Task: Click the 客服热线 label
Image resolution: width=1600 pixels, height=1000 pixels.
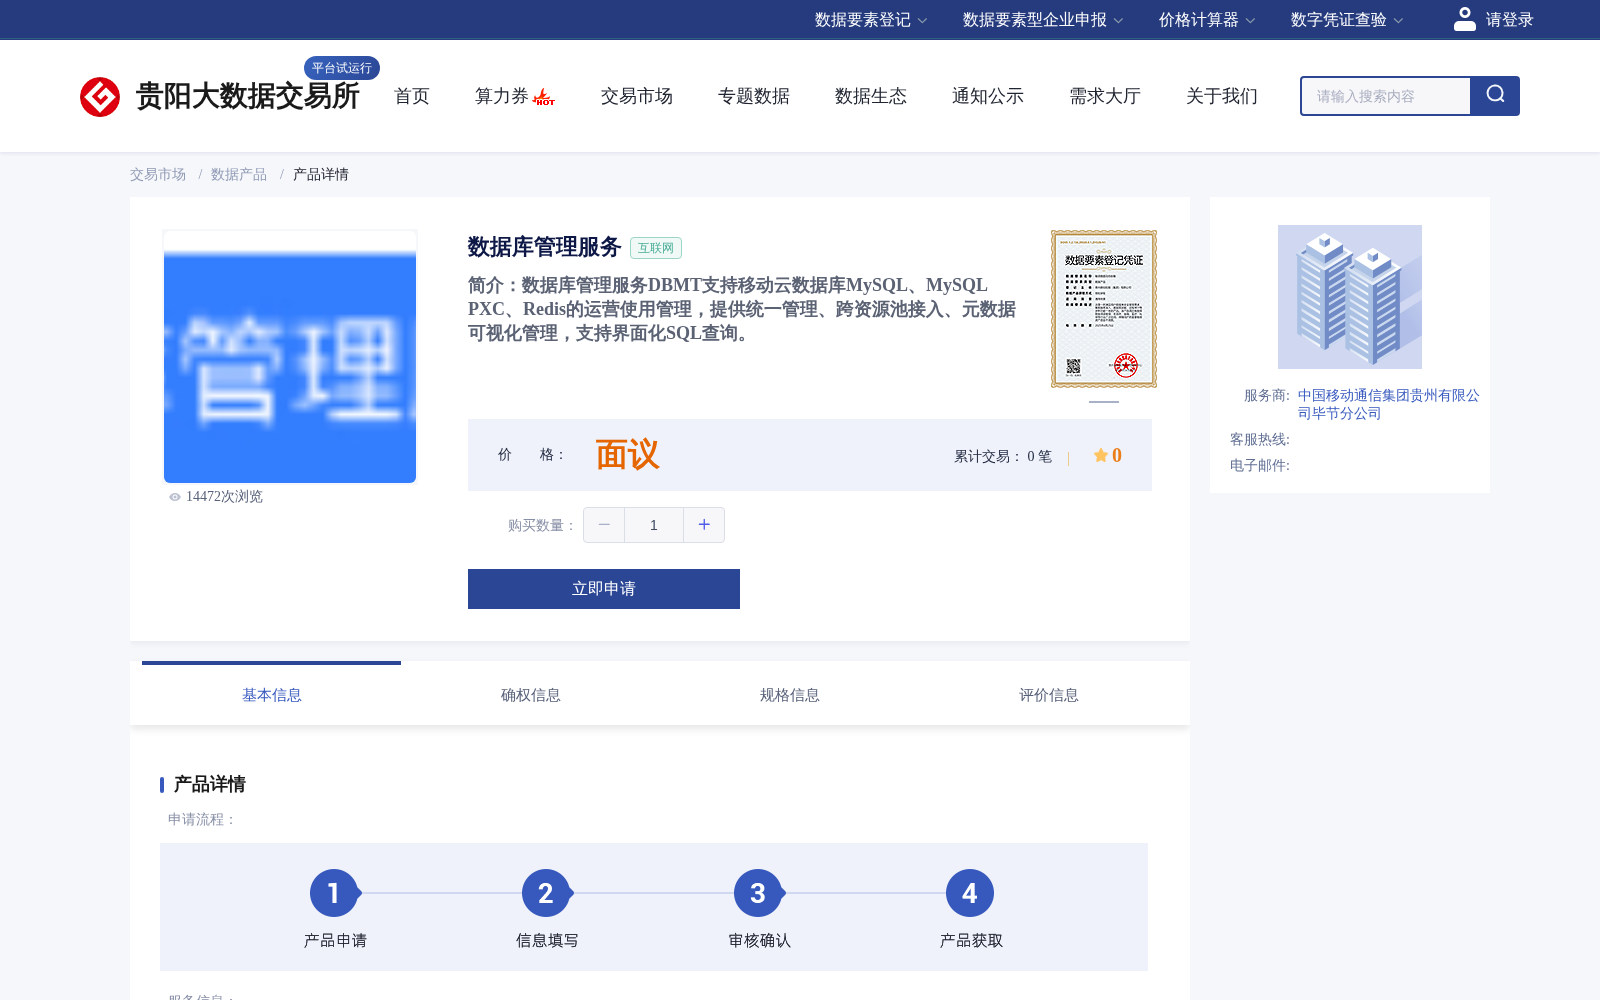Action: (1260, 440)
